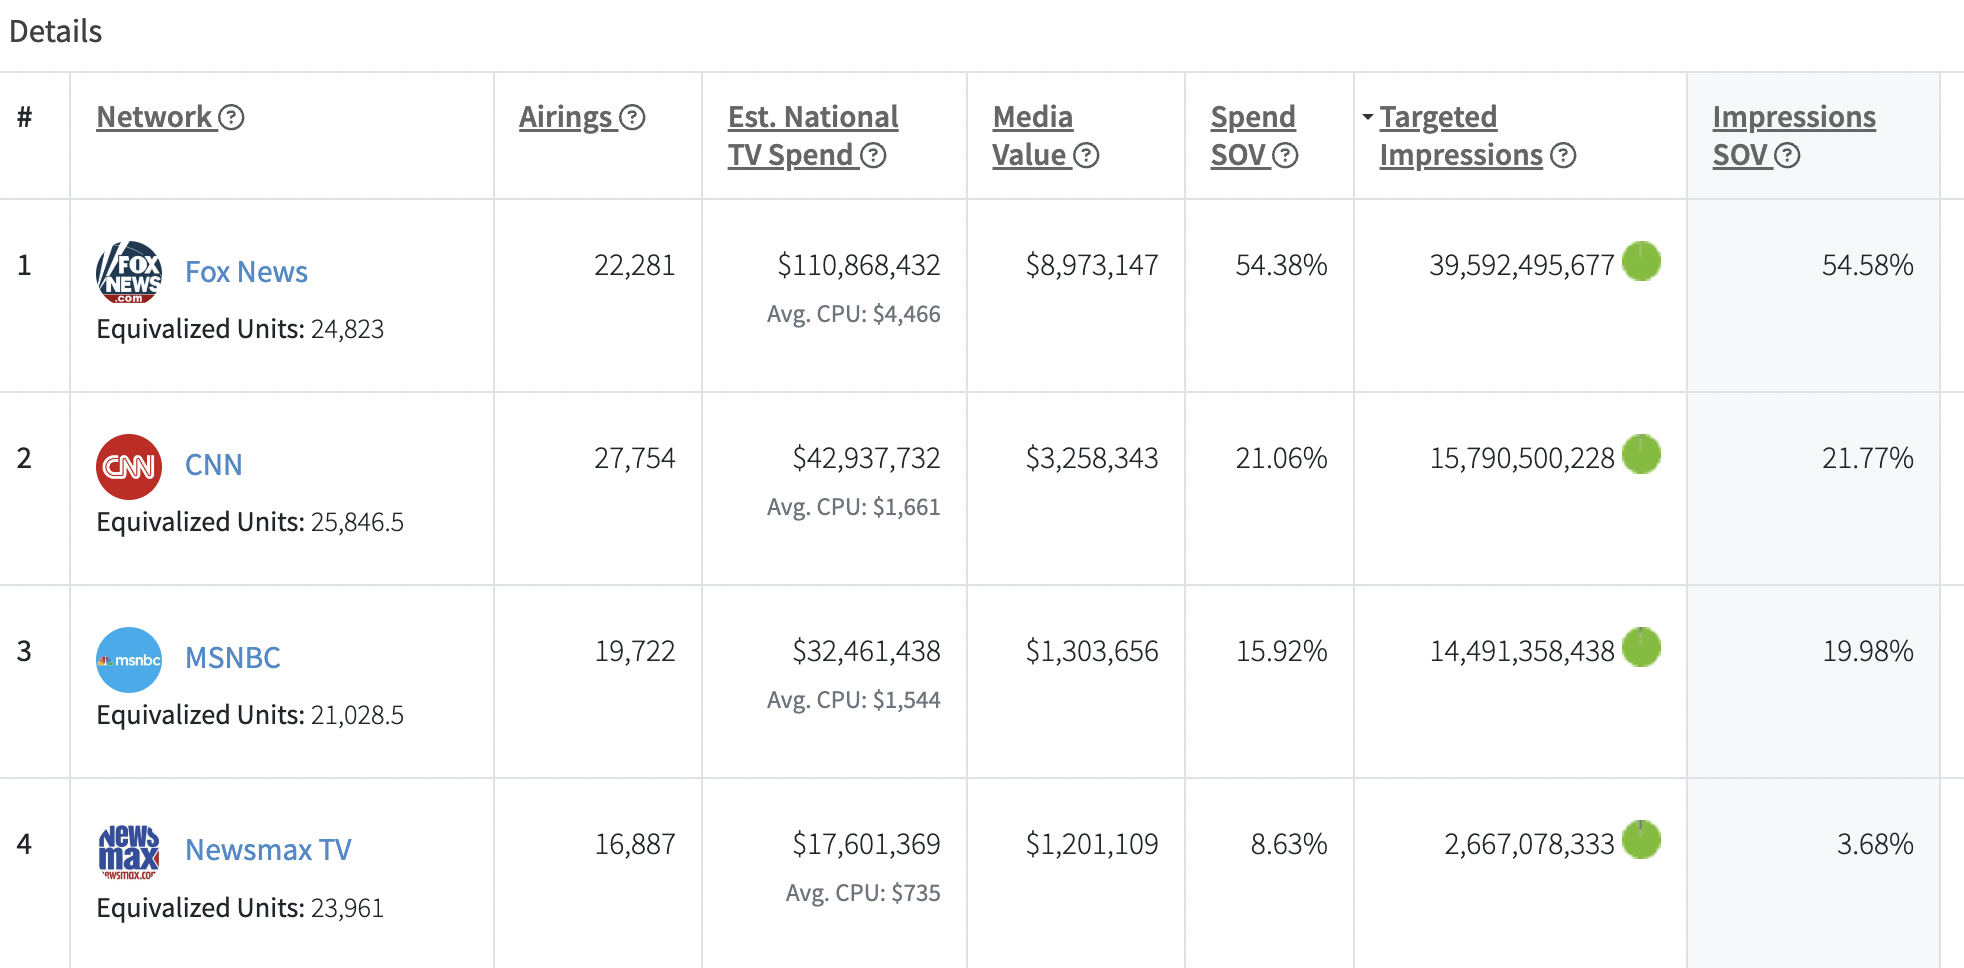Image resolution: width=1964 pixels, height=968 pixels.
Task: Click the Network column help icon
Action: point(231,118)
